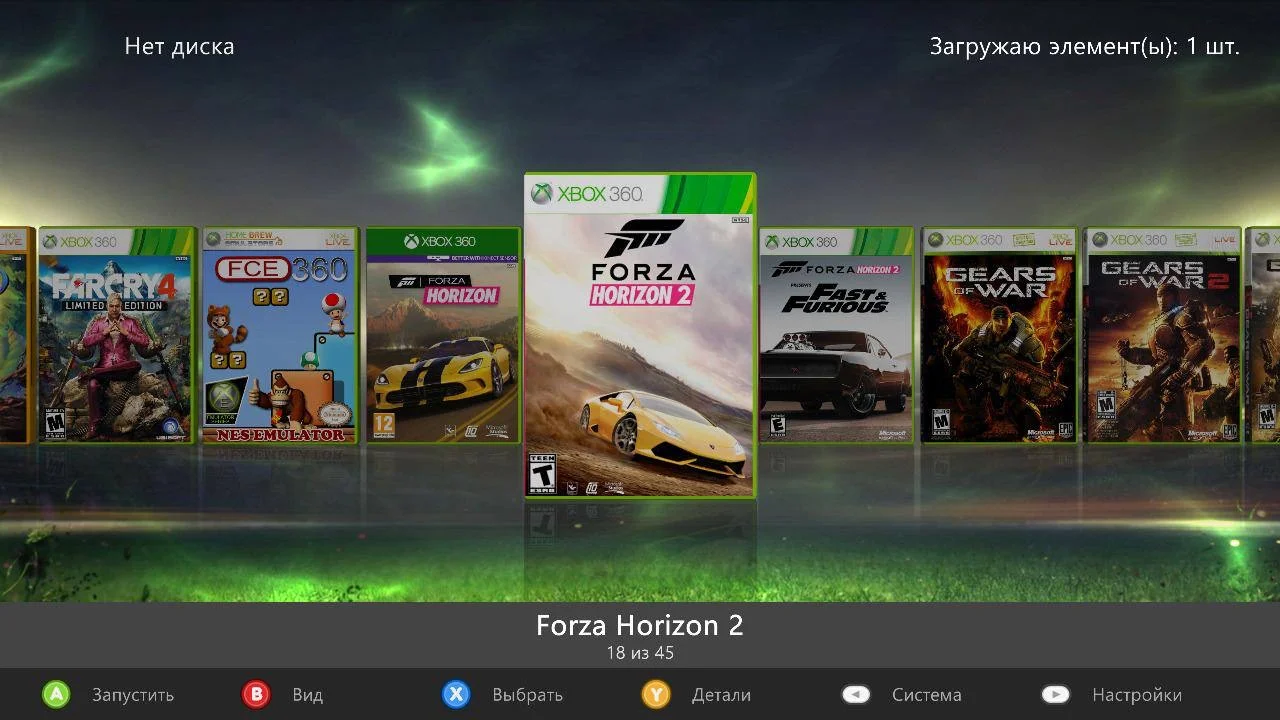Select the FCE 360 NES Emulator cover
The image size is (1280, 720).
pos(280,335)
